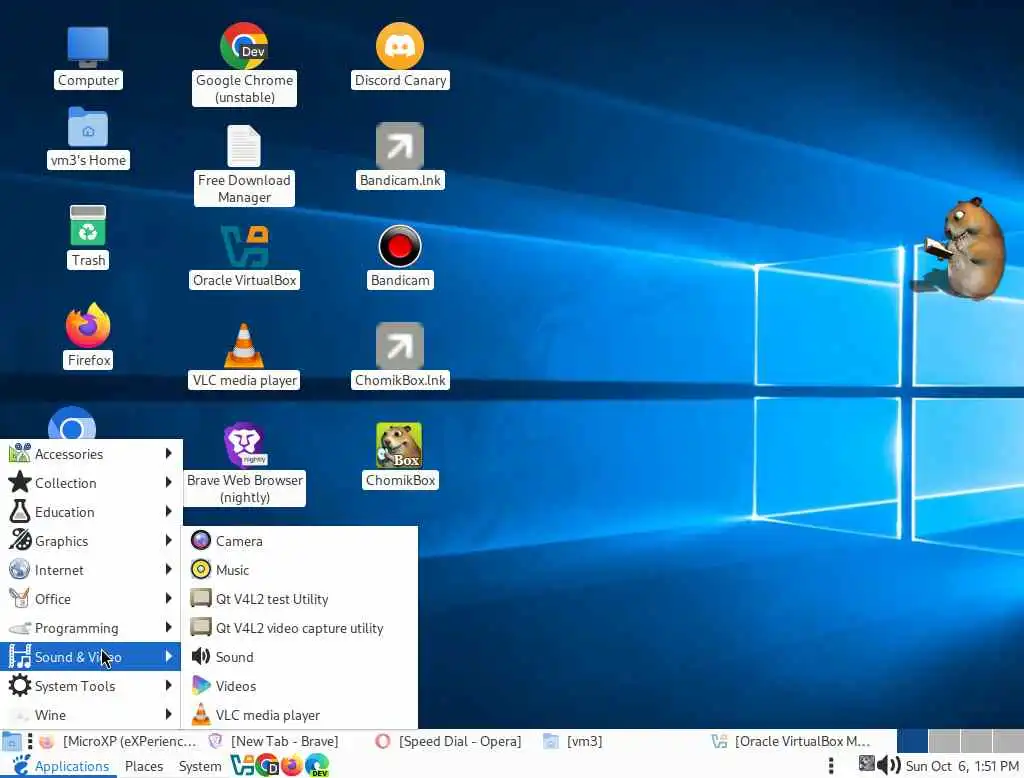
Task: Click the vertical dots handle before the tray
Action: pyautogui.click(x=831, y=766)
